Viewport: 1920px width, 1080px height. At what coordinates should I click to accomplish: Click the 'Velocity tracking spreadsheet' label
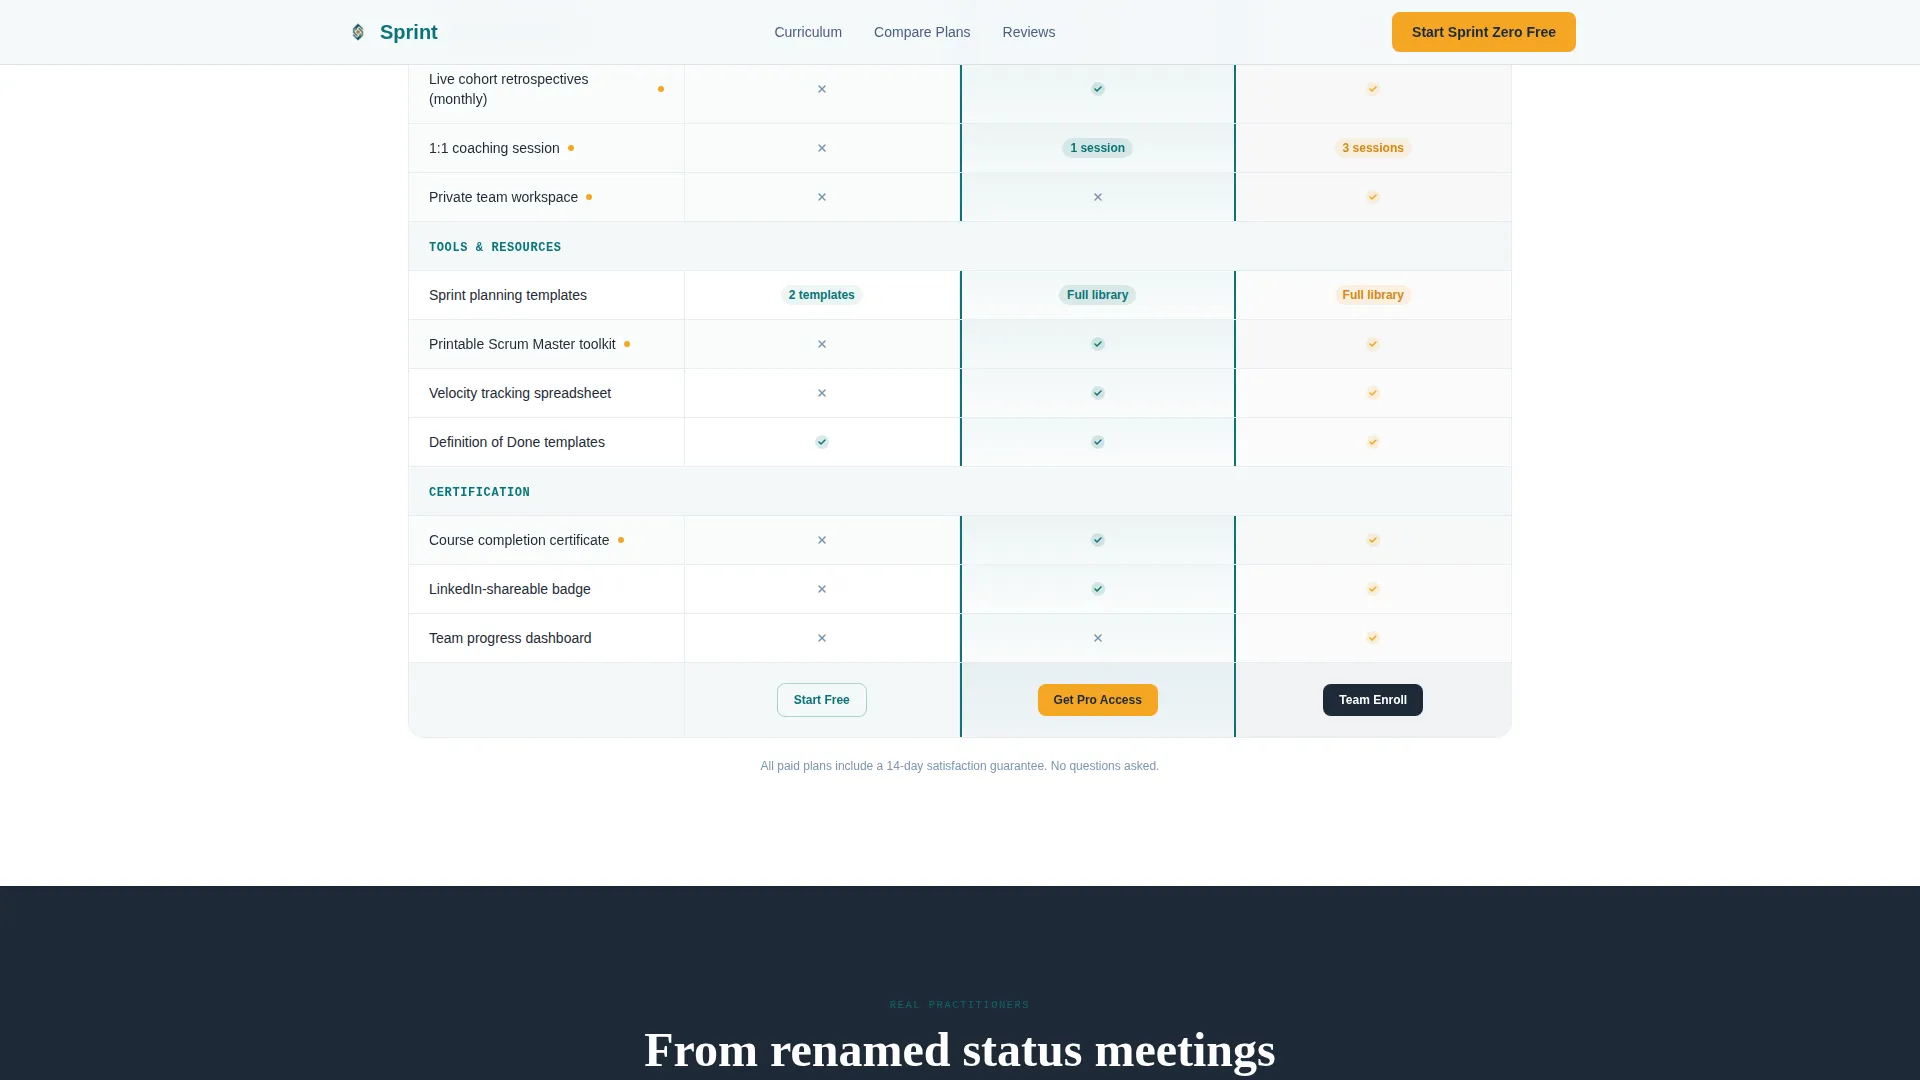point(520,393)
